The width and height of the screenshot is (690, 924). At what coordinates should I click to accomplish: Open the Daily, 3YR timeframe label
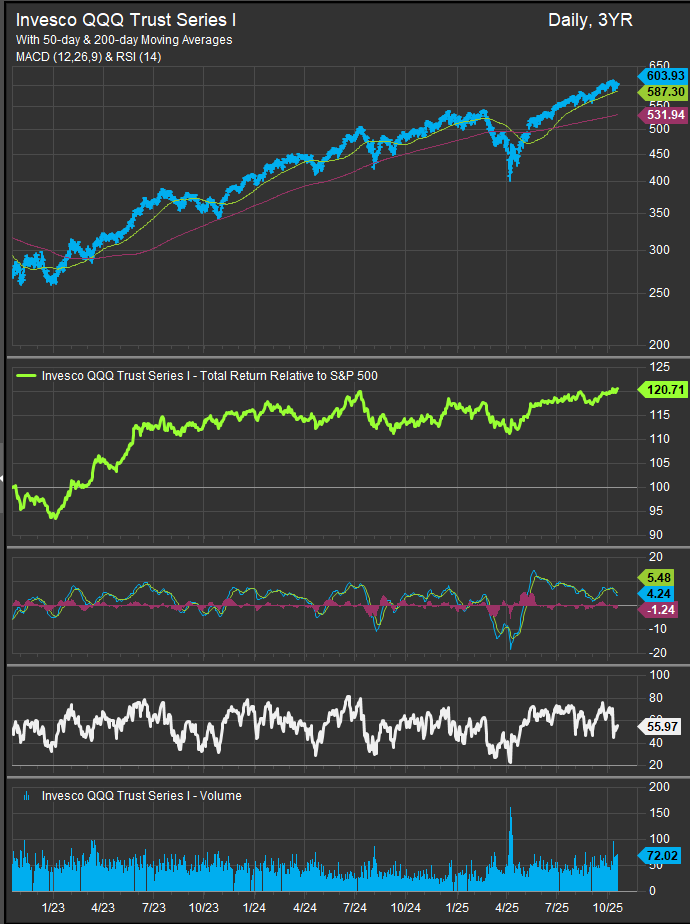pos(590,20)
